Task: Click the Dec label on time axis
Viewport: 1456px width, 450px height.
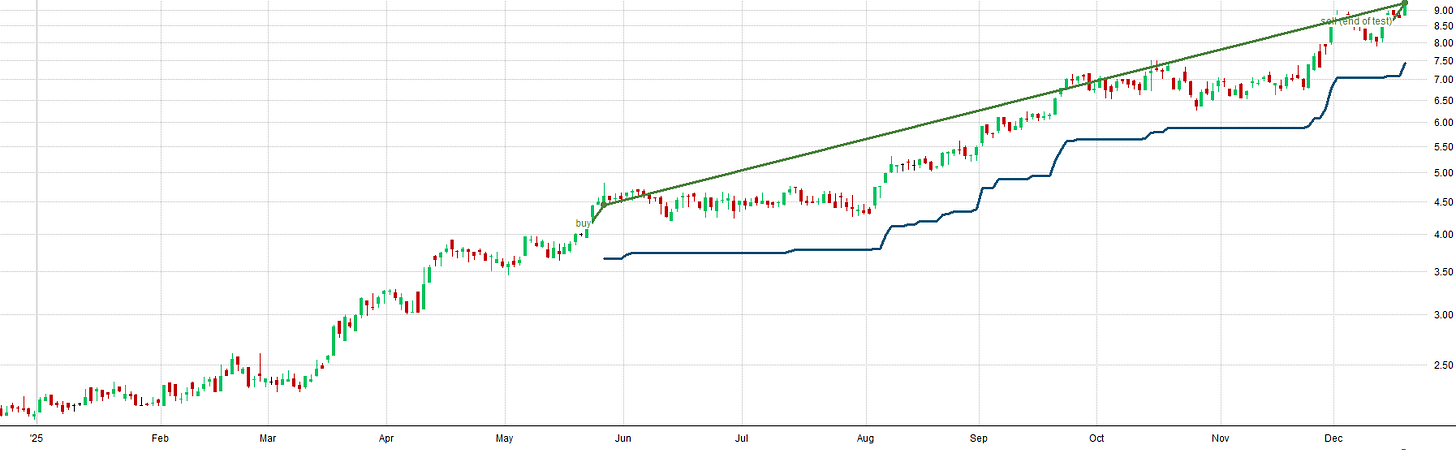Action: [x=1333, y=438]
